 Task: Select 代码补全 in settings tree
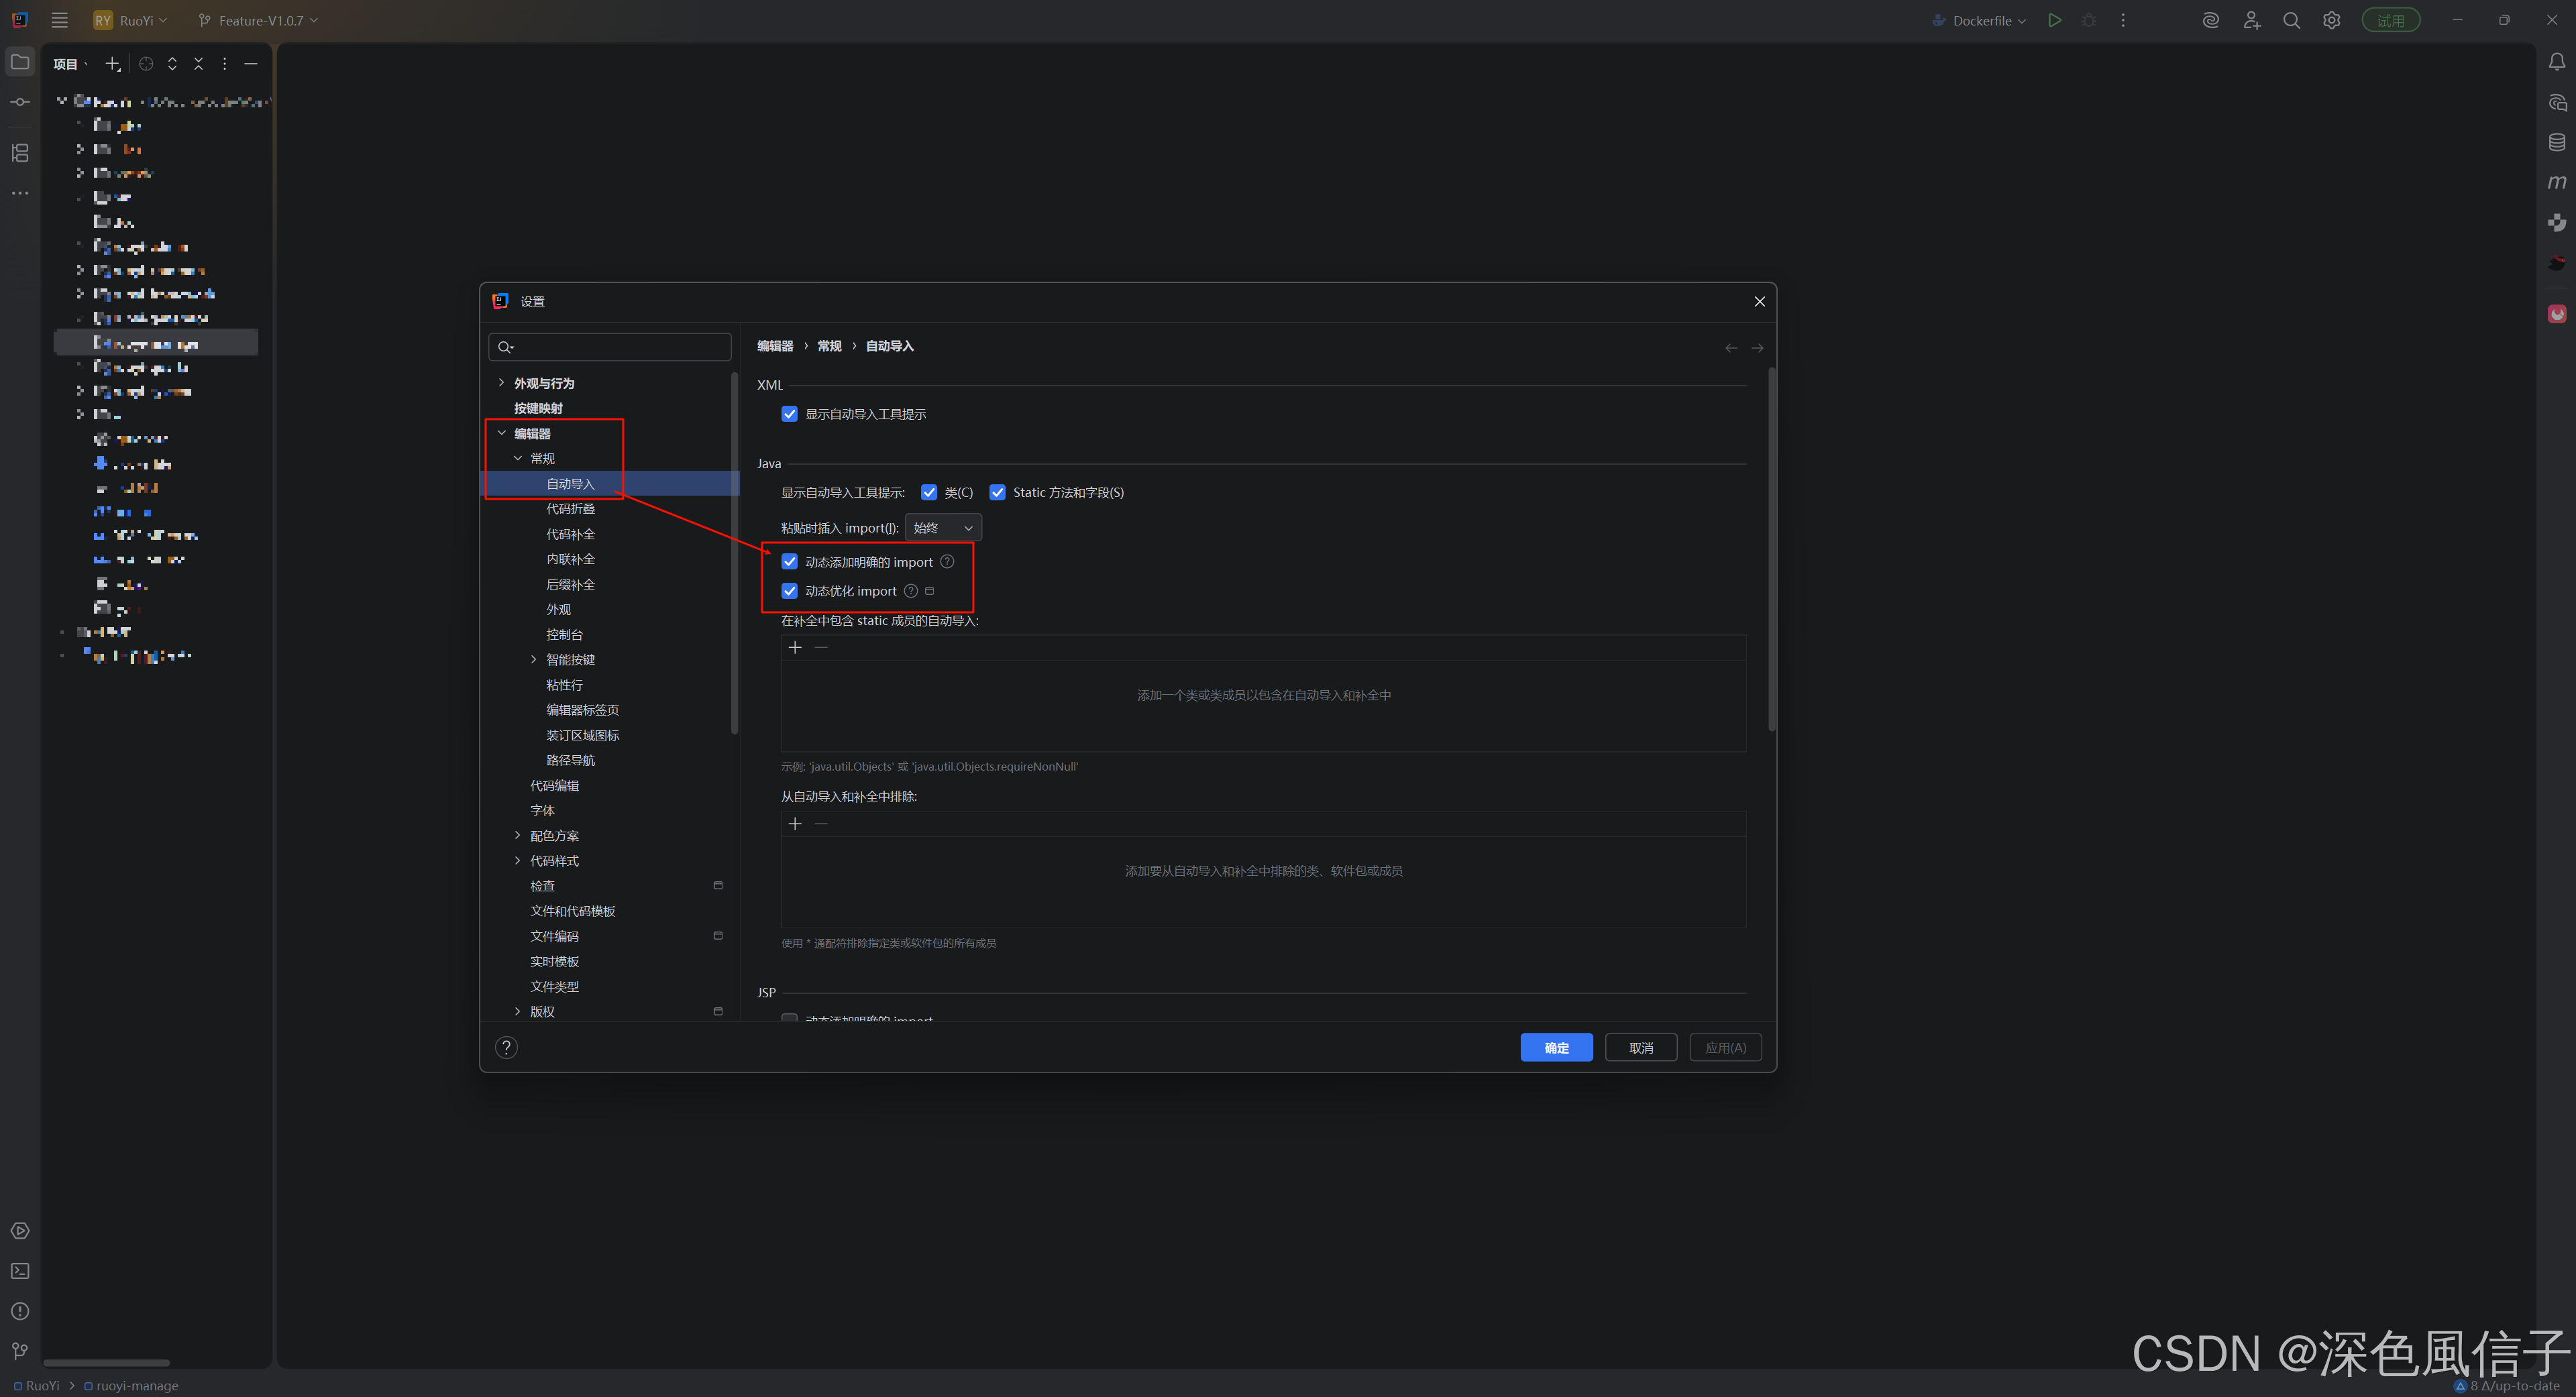[570, 534]
